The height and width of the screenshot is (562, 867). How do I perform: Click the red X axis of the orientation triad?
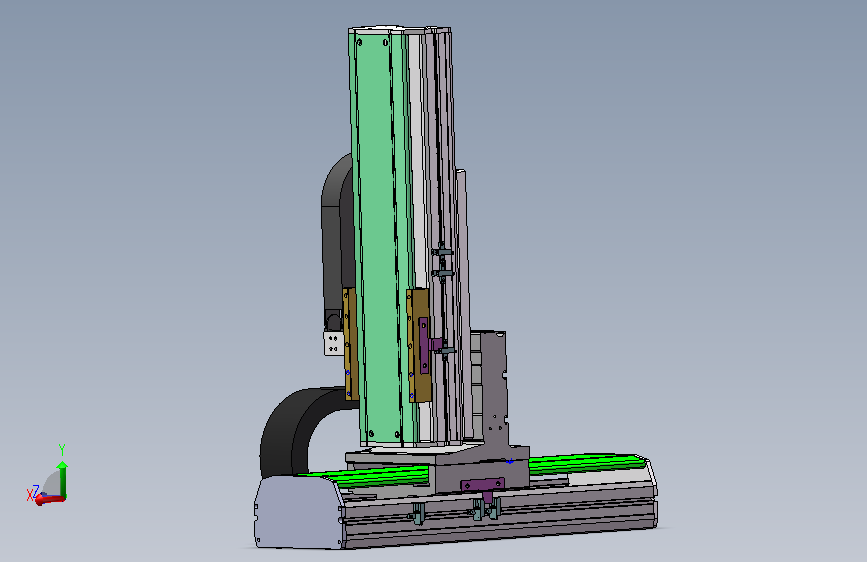pyautogui.click(x=50, y=500)
